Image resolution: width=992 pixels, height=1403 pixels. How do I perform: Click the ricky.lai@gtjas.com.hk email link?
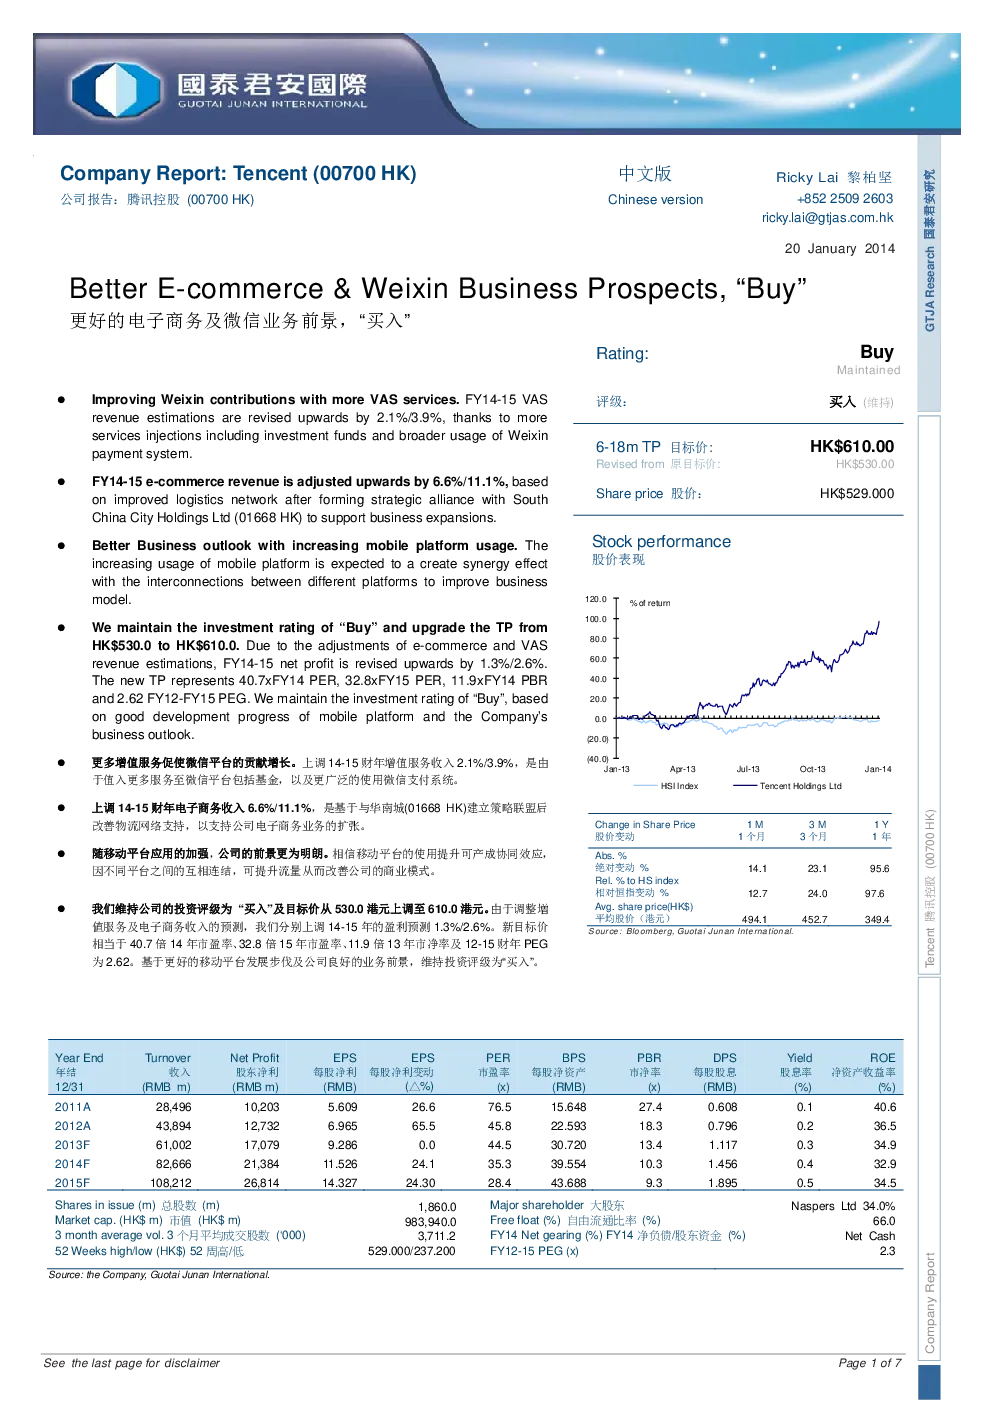click(827, 217)
